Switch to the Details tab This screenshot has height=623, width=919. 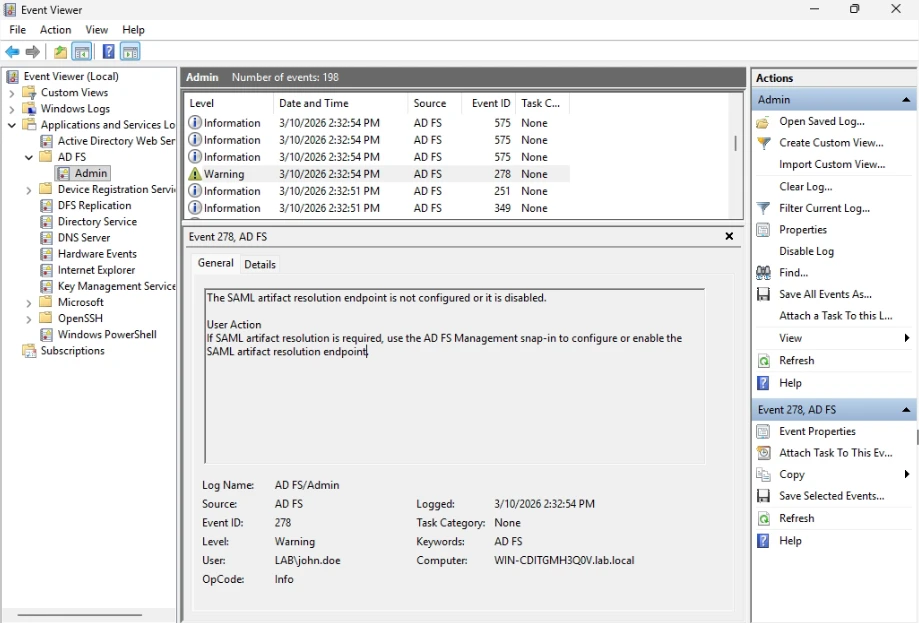[x=260, y=264]
